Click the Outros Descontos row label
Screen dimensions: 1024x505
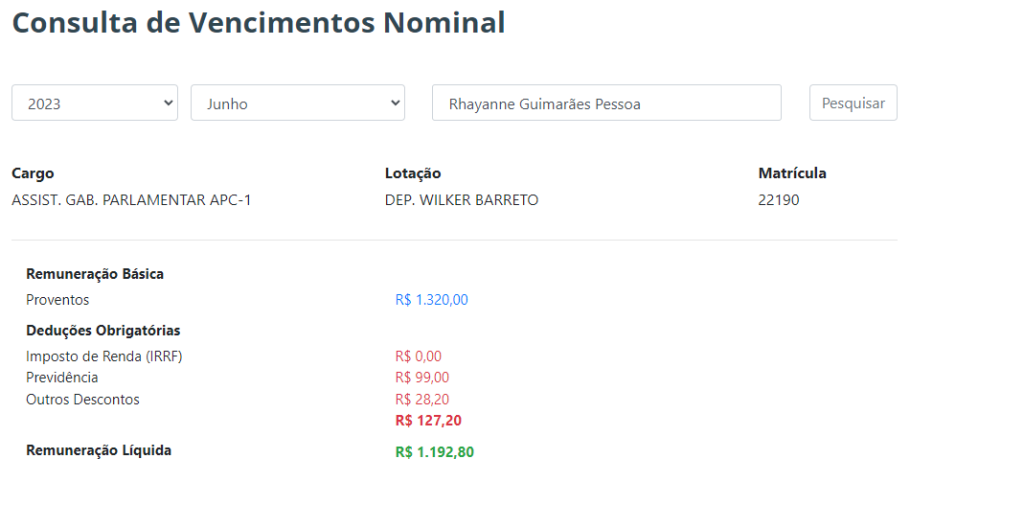[83, 399]
